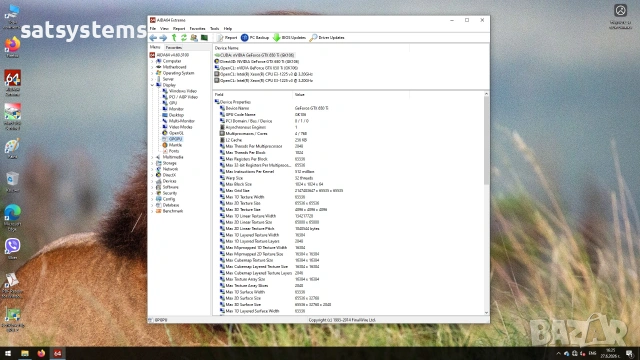The image size is (640, 360).
Task: Click the Field column header
Action: (252, 95)
